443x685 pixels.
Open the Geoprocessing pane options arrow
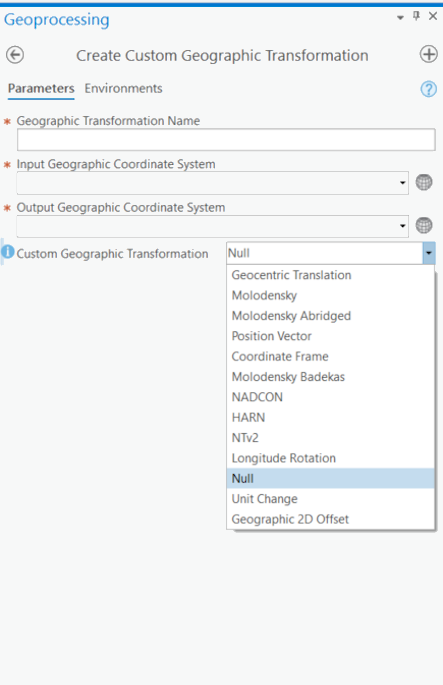(x=400, y=18)
